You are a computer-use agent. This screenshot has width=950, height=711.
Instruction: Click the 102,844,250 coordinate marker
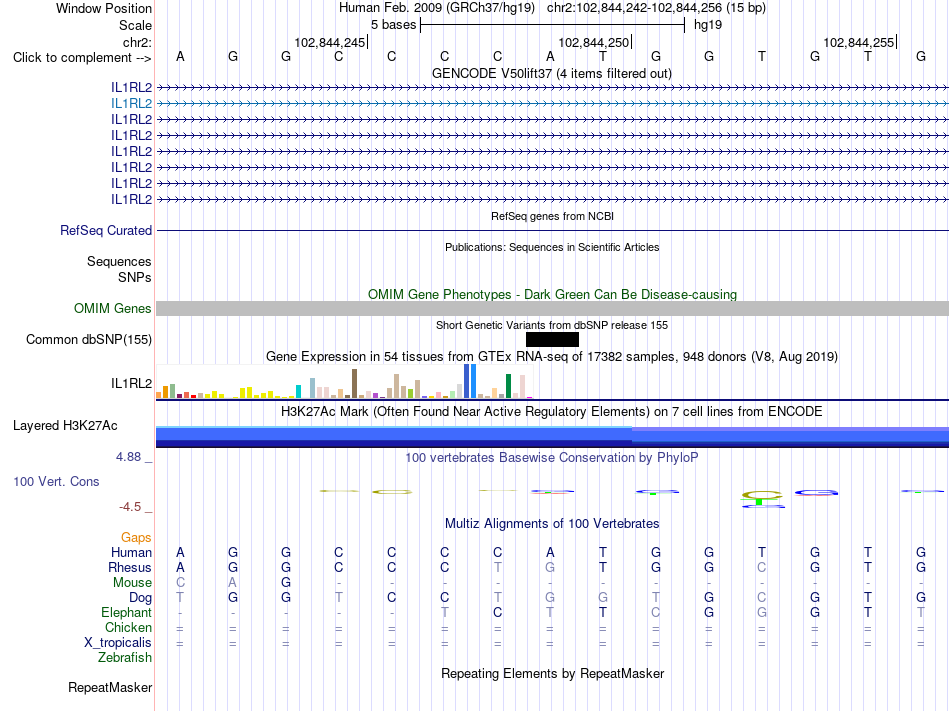[x=595, y=42]
